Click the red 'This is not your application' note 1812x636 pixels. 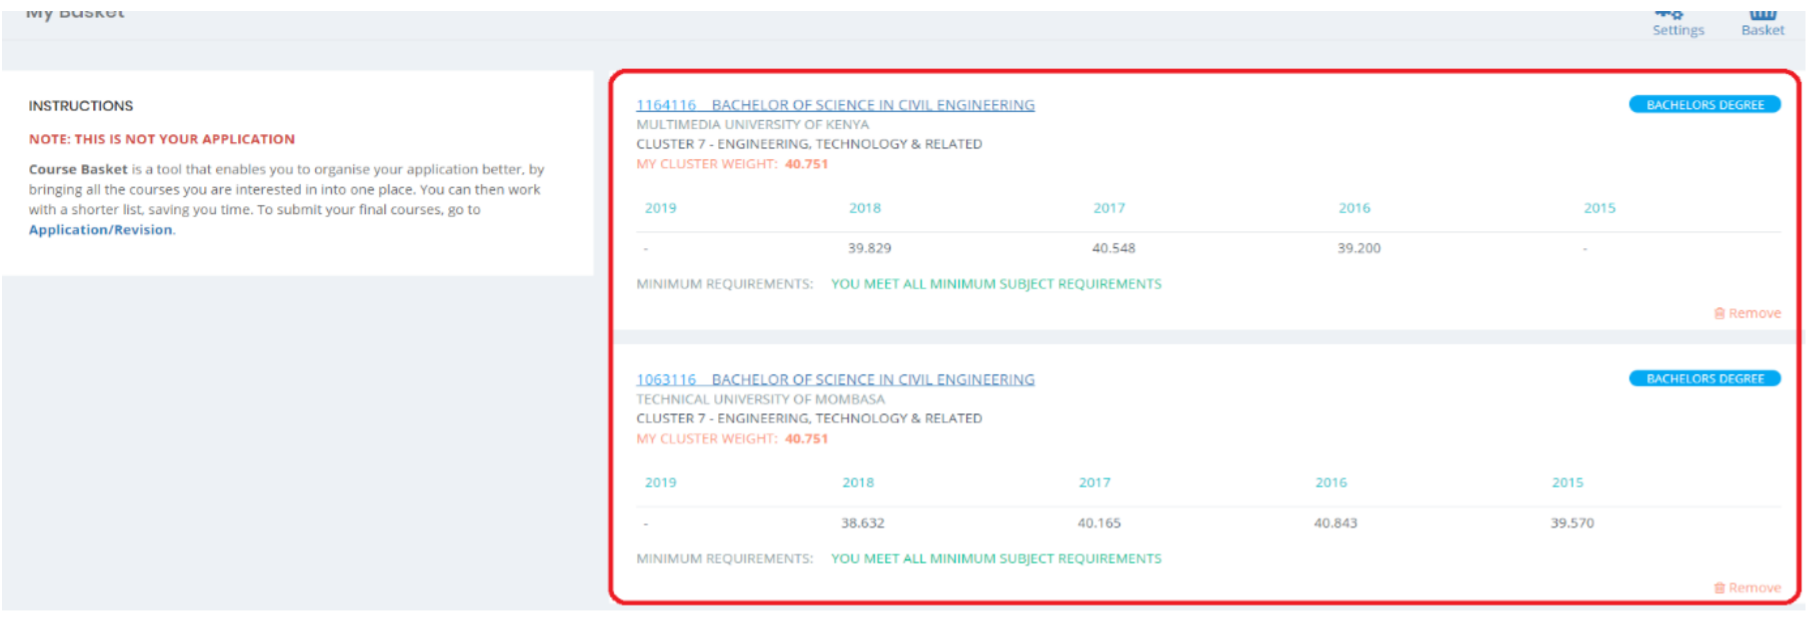[x=162, y=139]
